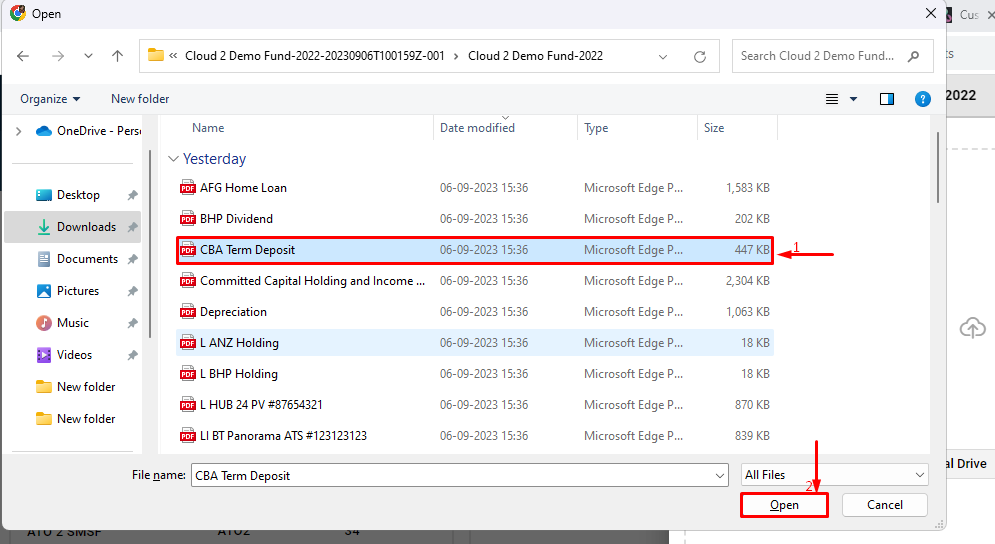995x544 pixels.
Task: Select the AFG Home Loan file
Action: click(x=475, y=188)
